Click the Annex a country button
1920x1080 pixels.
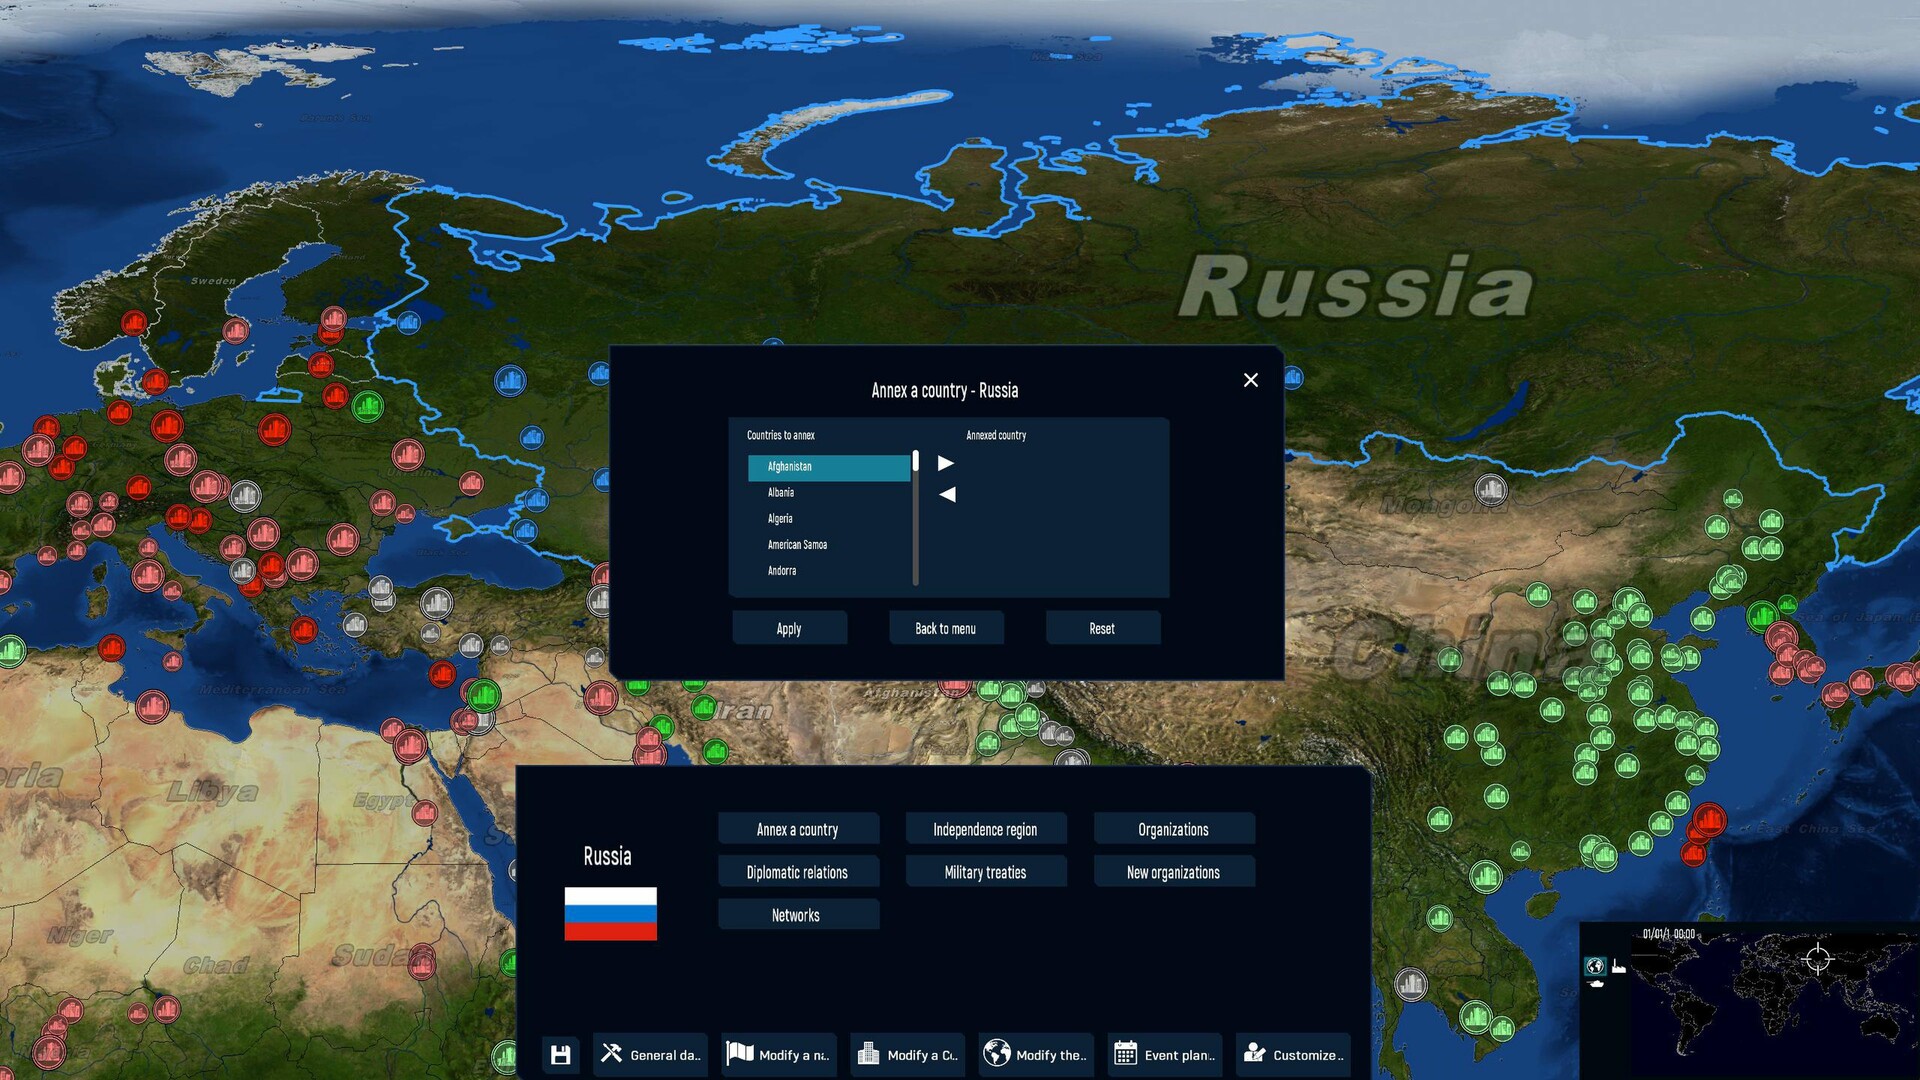pos(796,829)
